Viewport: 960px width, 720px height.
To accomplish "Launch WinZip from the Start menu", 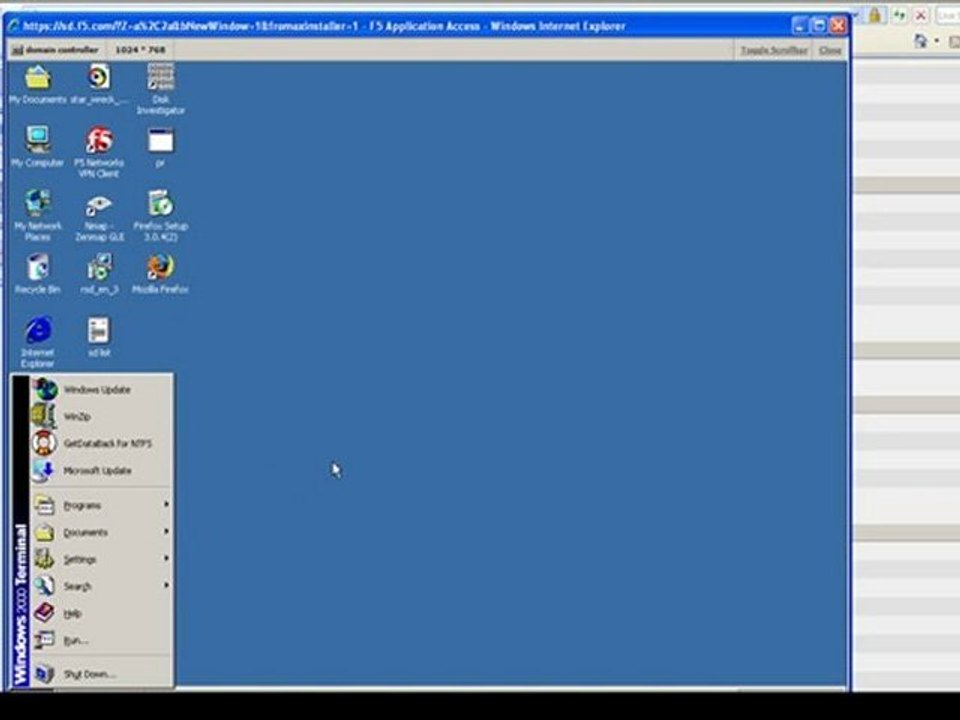I will (101, 416).
